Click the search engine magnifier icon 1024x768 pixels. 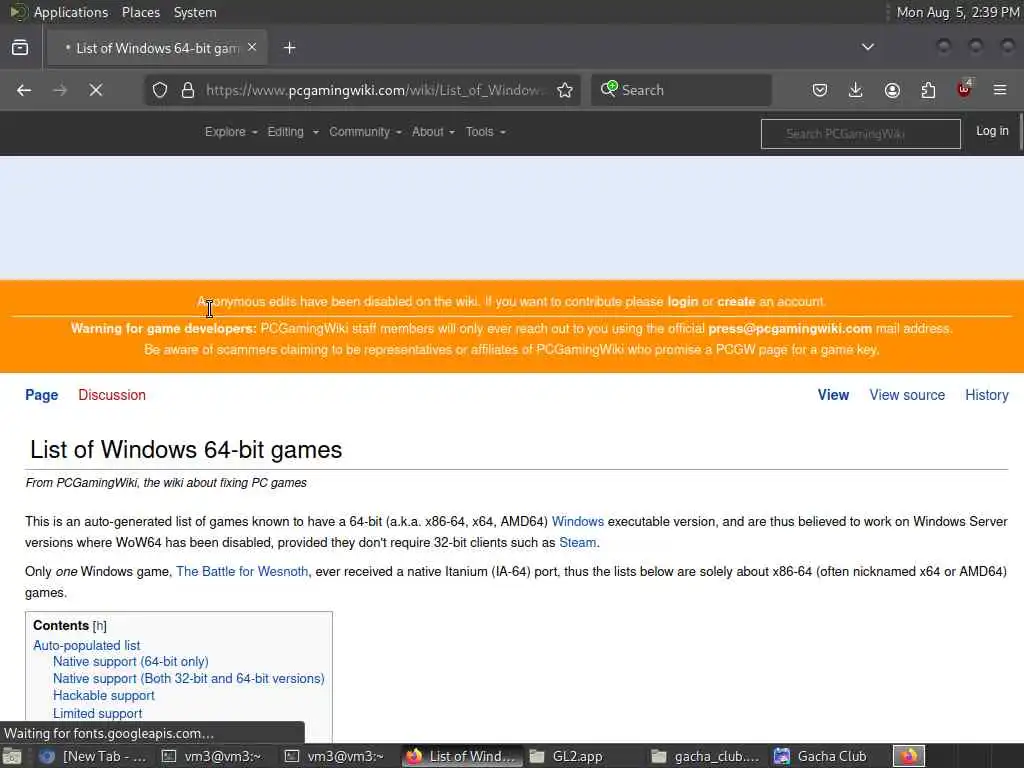click(609, 89)
